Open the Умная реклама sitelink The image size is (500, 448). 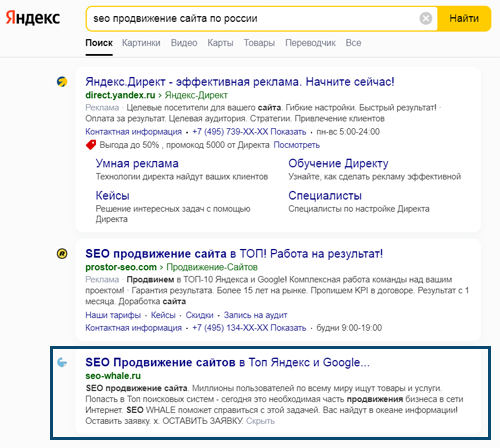[x=137, y=164]
